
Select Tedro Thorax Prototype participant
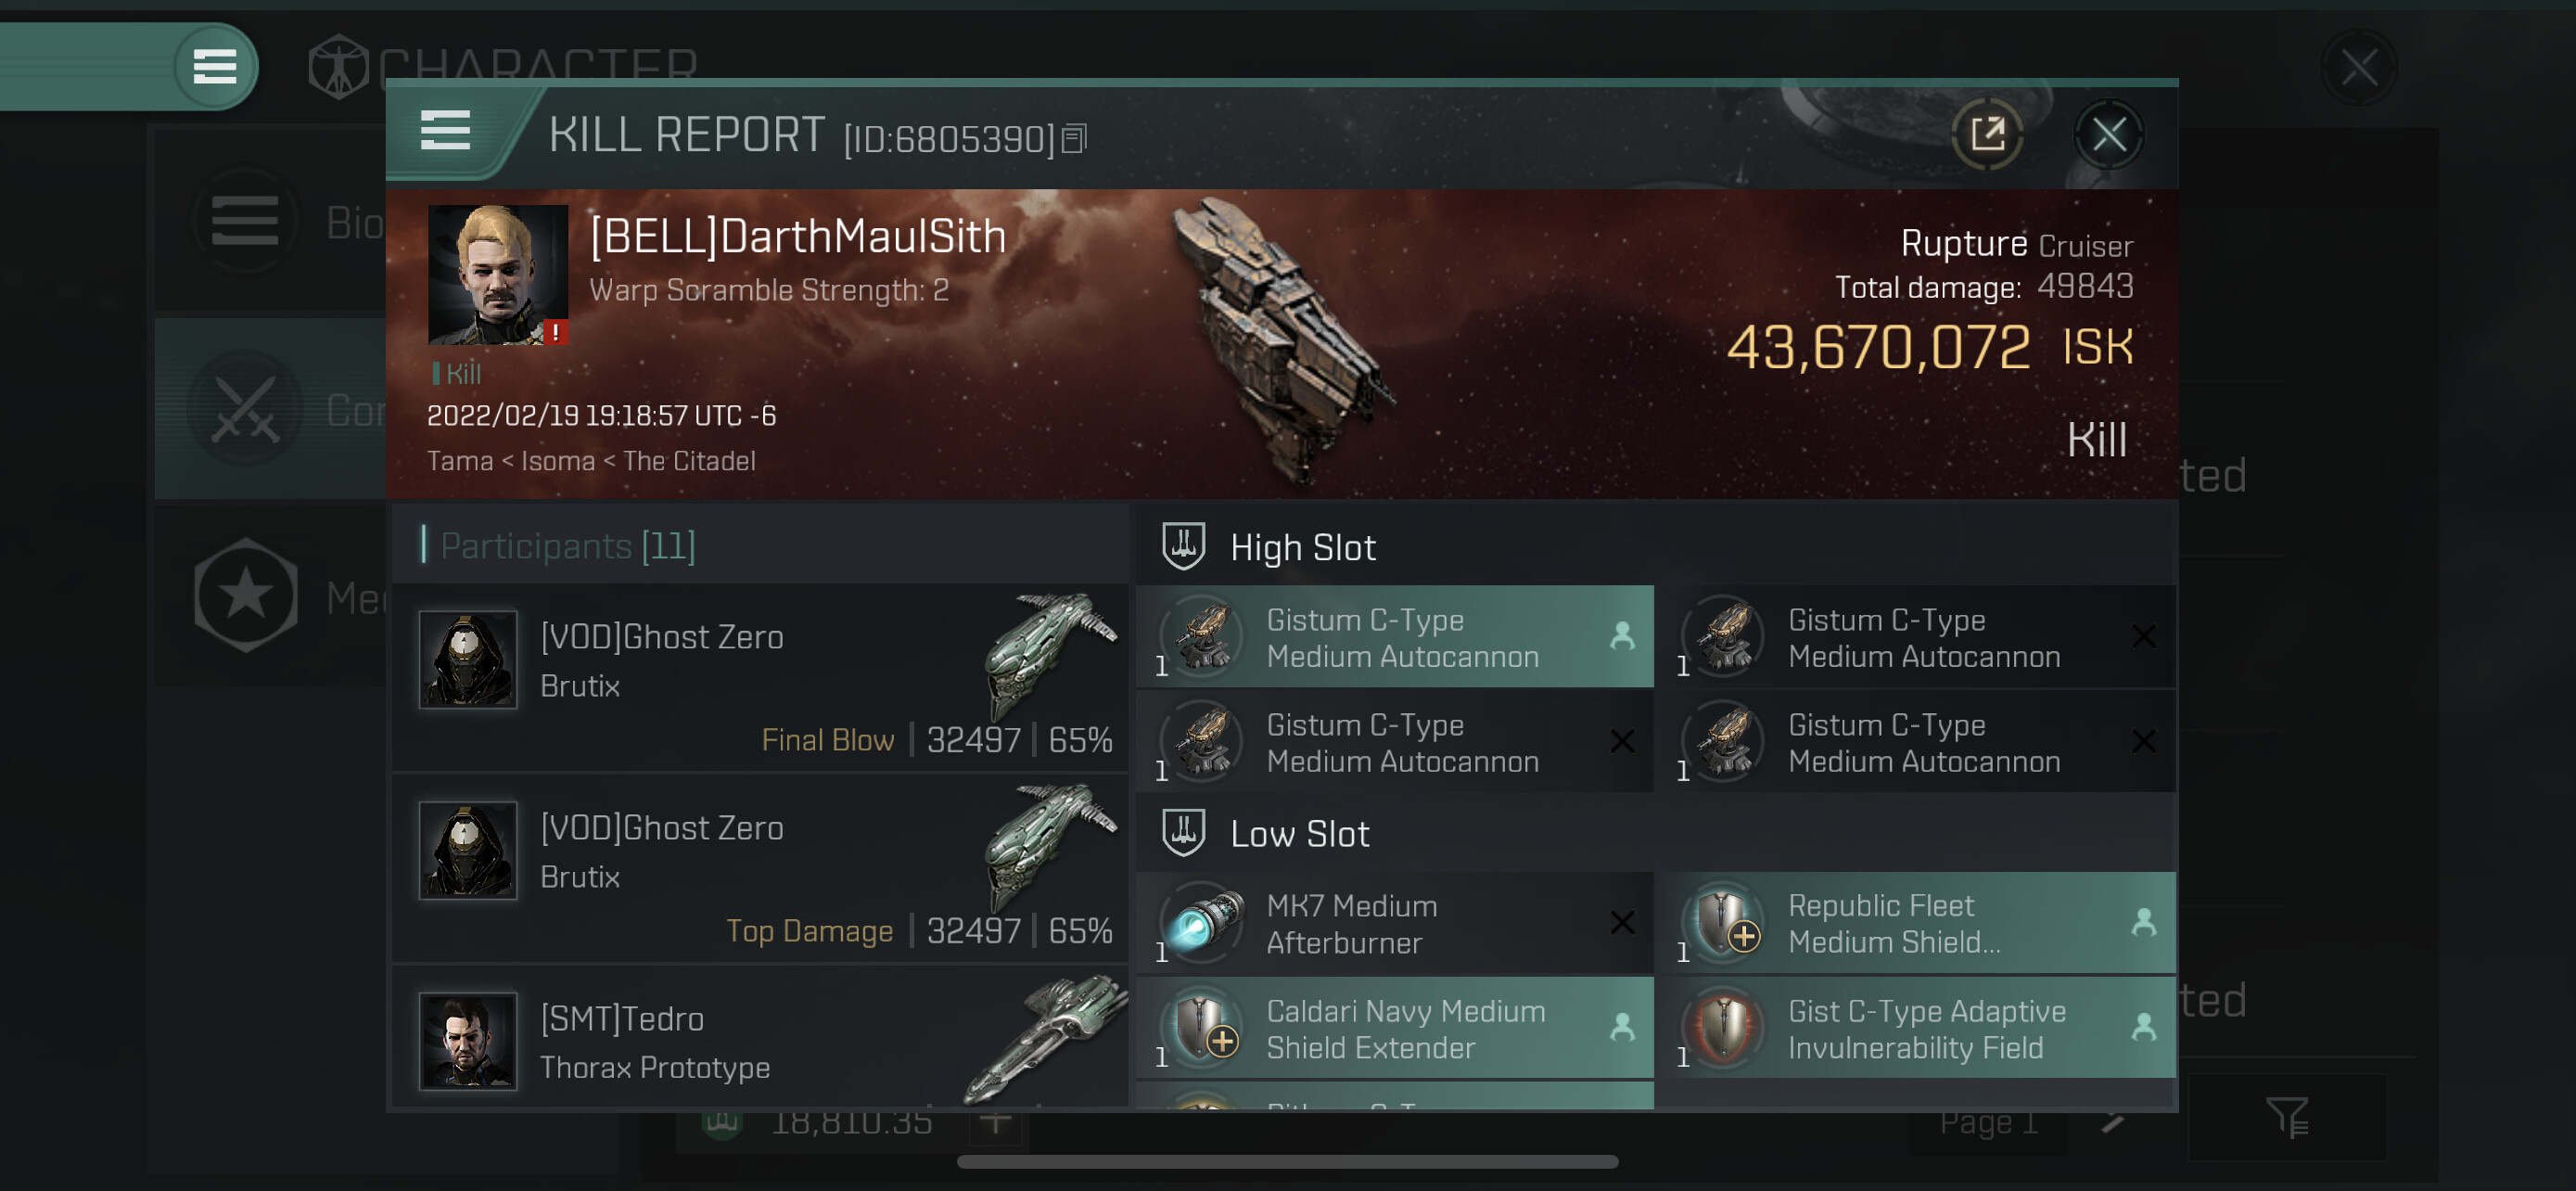coord(761,1040)
